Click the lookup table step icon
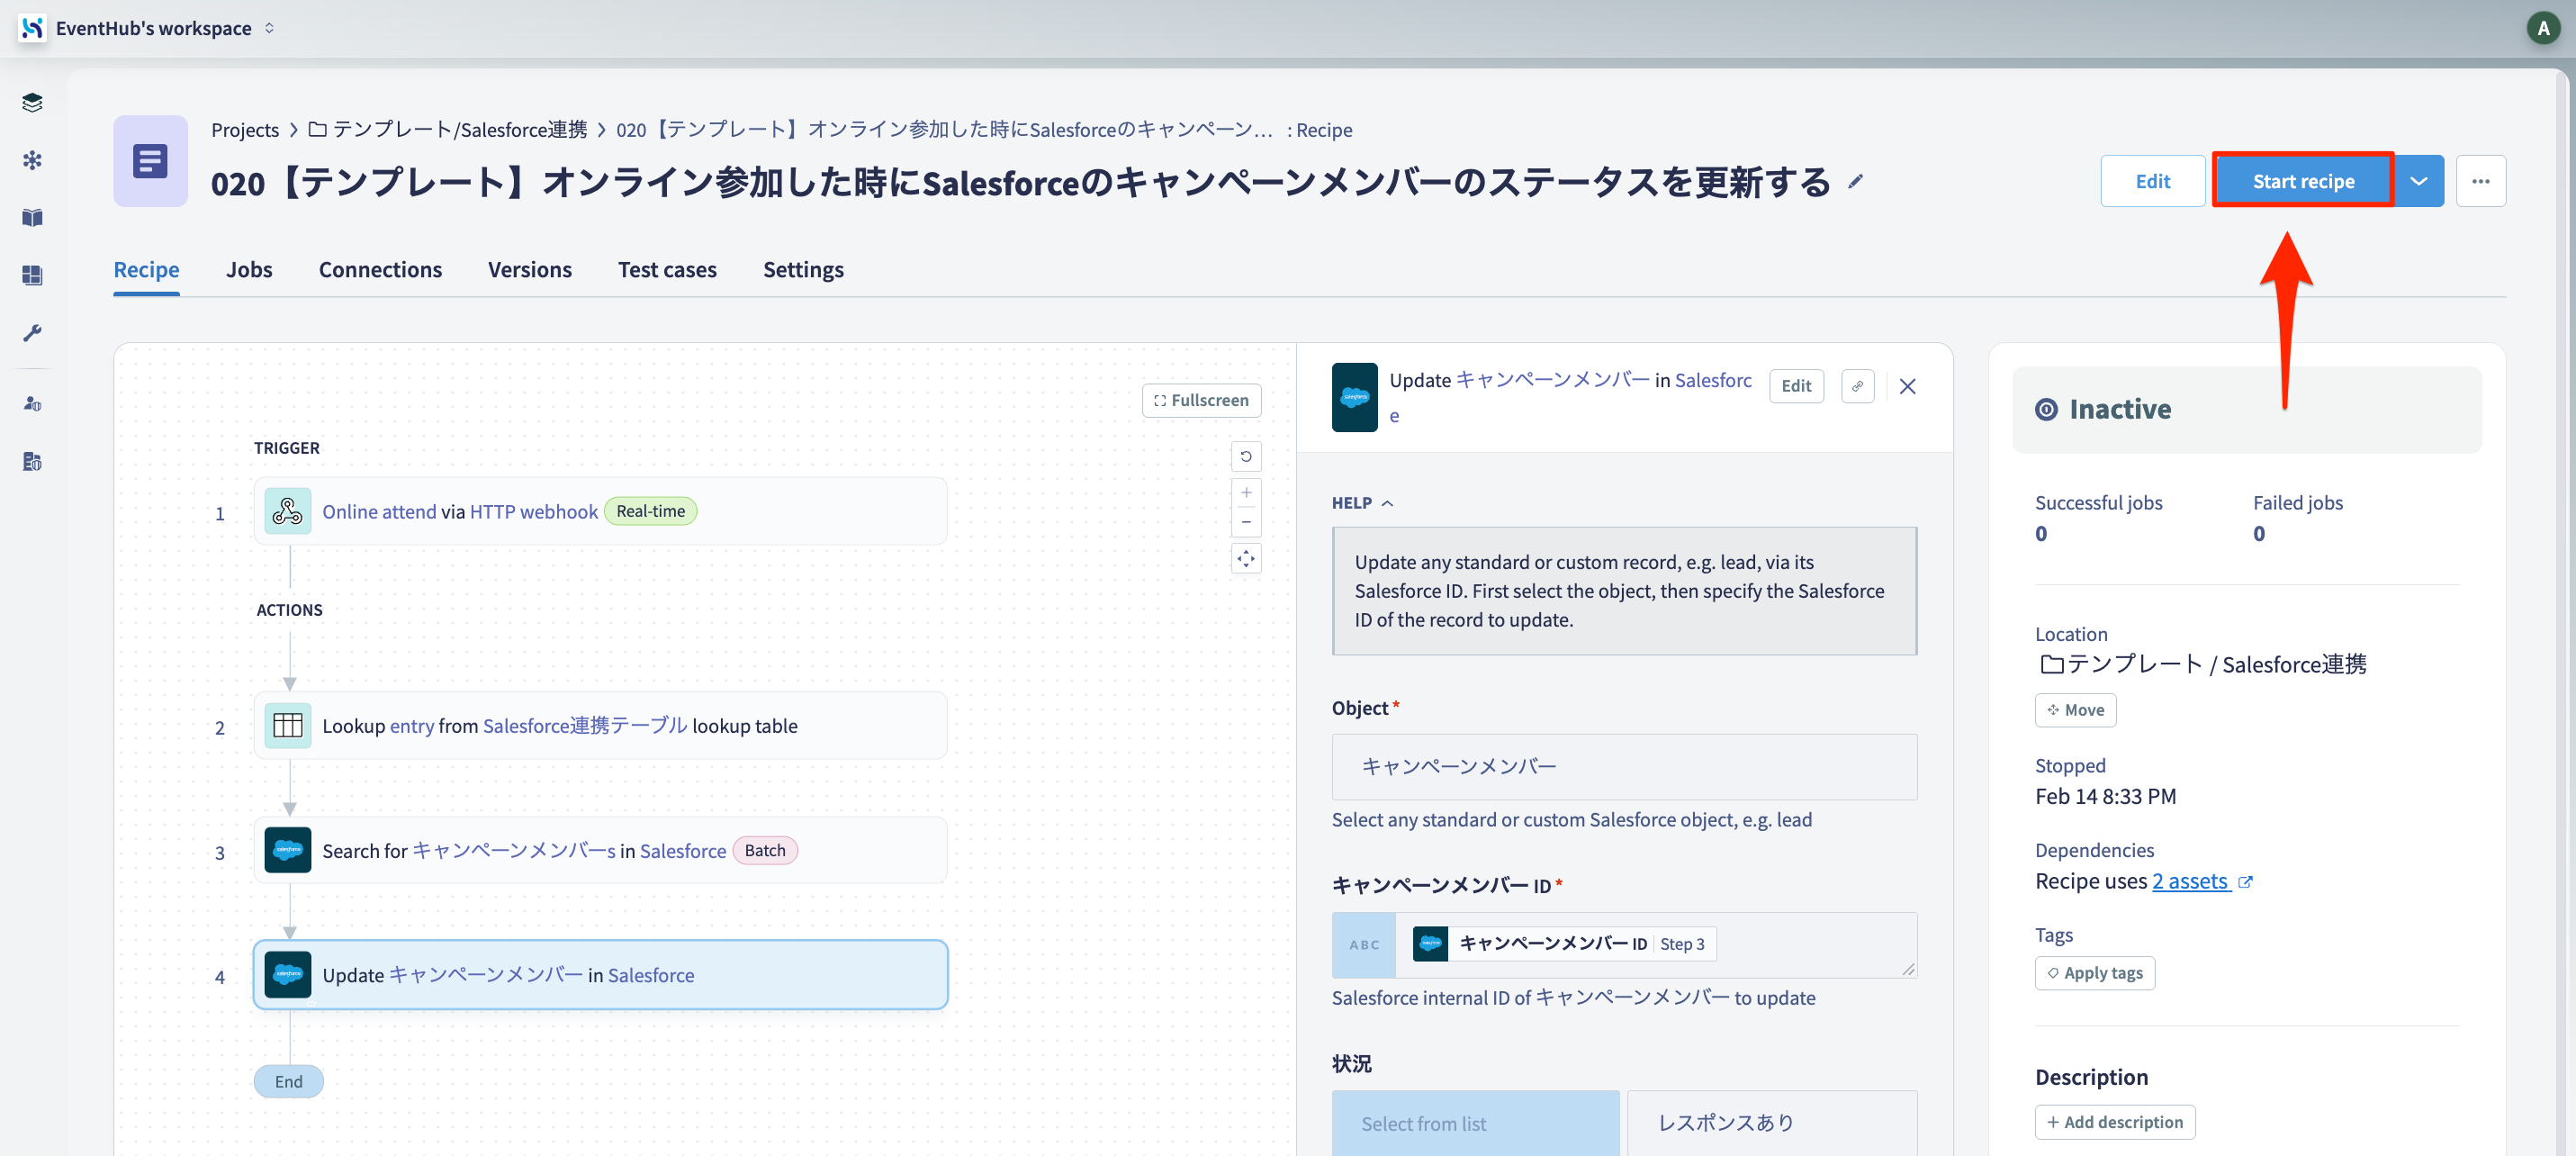This screenshot has height=1156, width=2576. (x=288, y=726)
